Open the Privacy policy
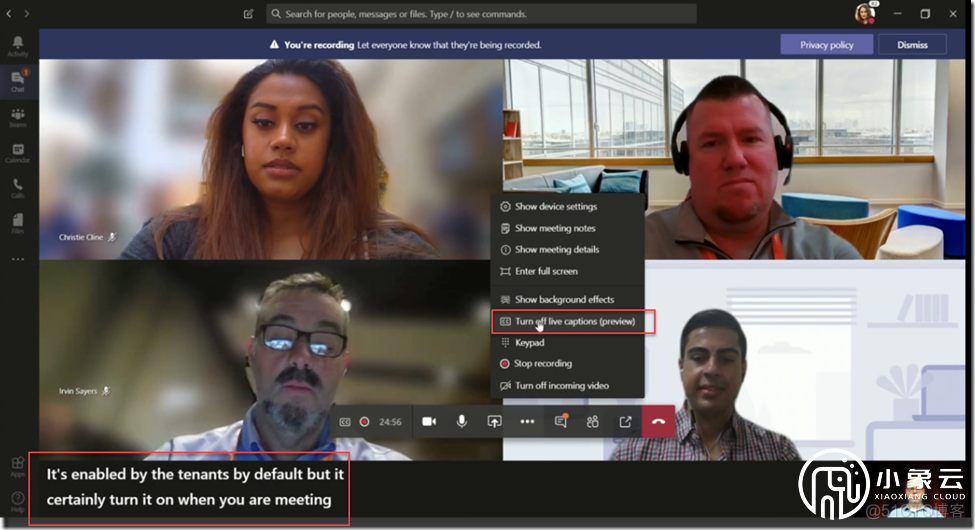The height and width of the screenshot is (530, 975). click(826, 45)
